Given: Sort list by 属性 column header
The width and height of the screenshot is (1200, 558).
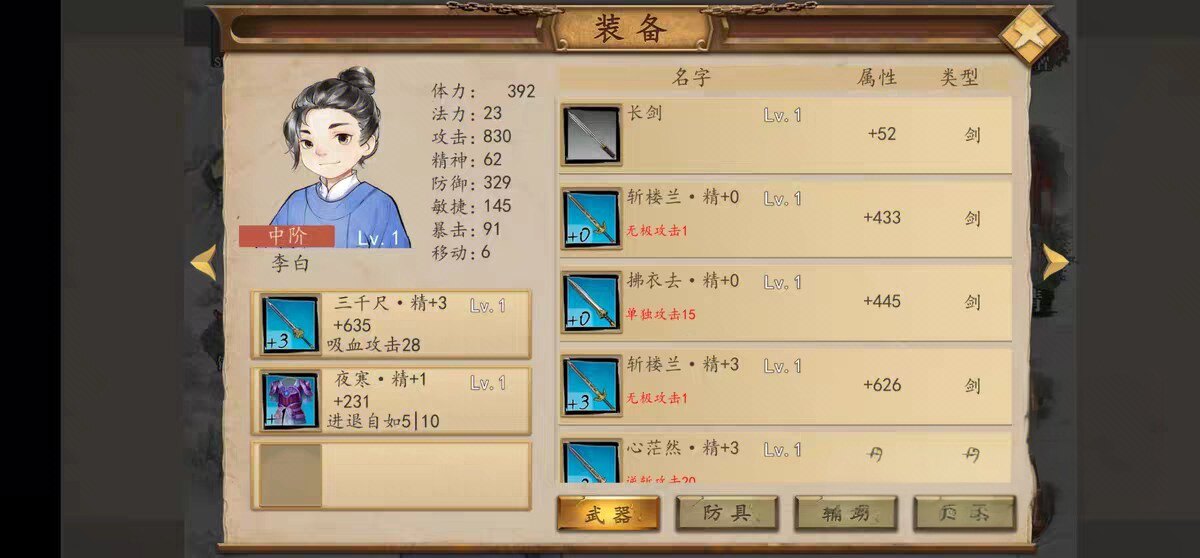Looking at the screenshot, I should 877,78.
